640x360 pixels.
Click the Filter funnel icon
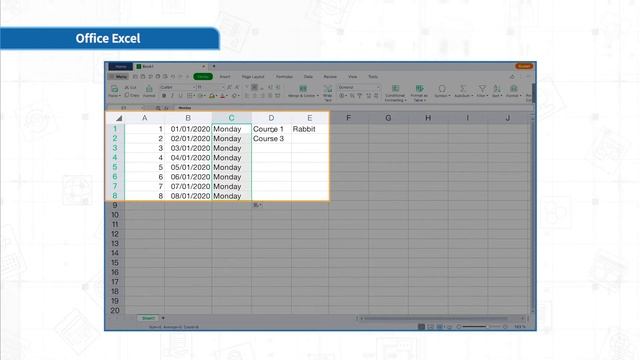(482, 89)
